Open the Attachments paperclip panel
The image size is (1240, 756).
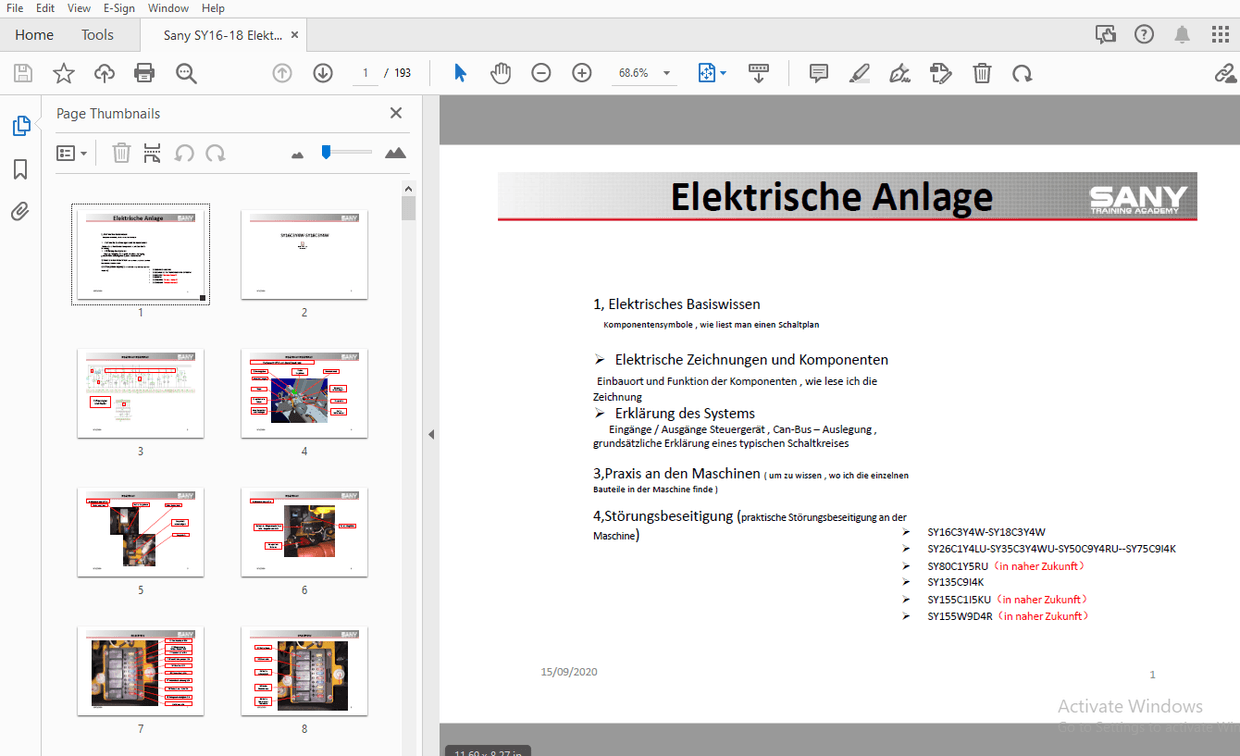[20, 211]
